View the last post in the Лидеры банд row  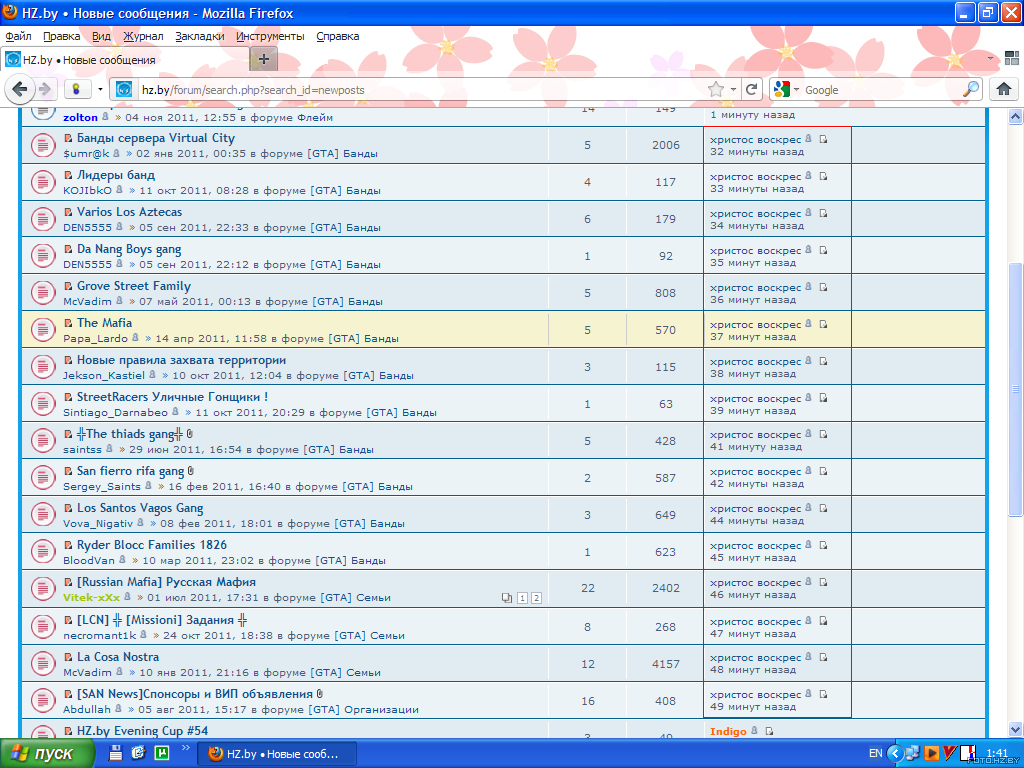[x=824, y=176]
